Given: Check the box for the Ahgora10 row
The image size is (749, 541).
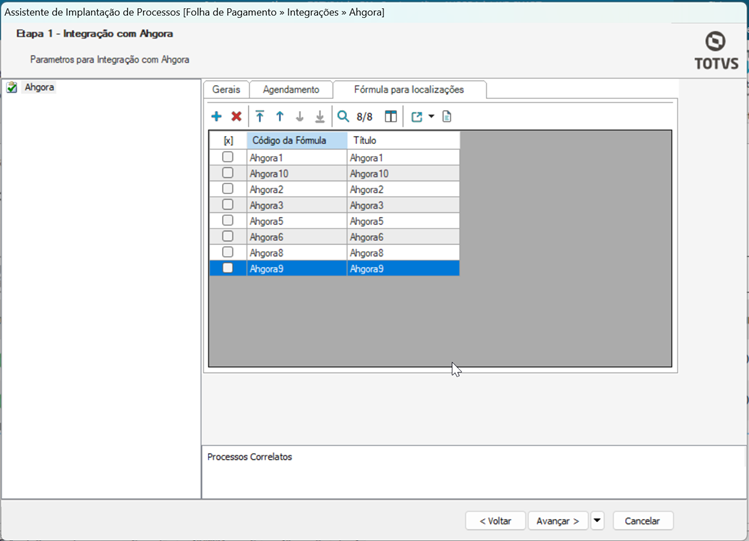Looking at the screenshot, I should click(x=228, y=173).
